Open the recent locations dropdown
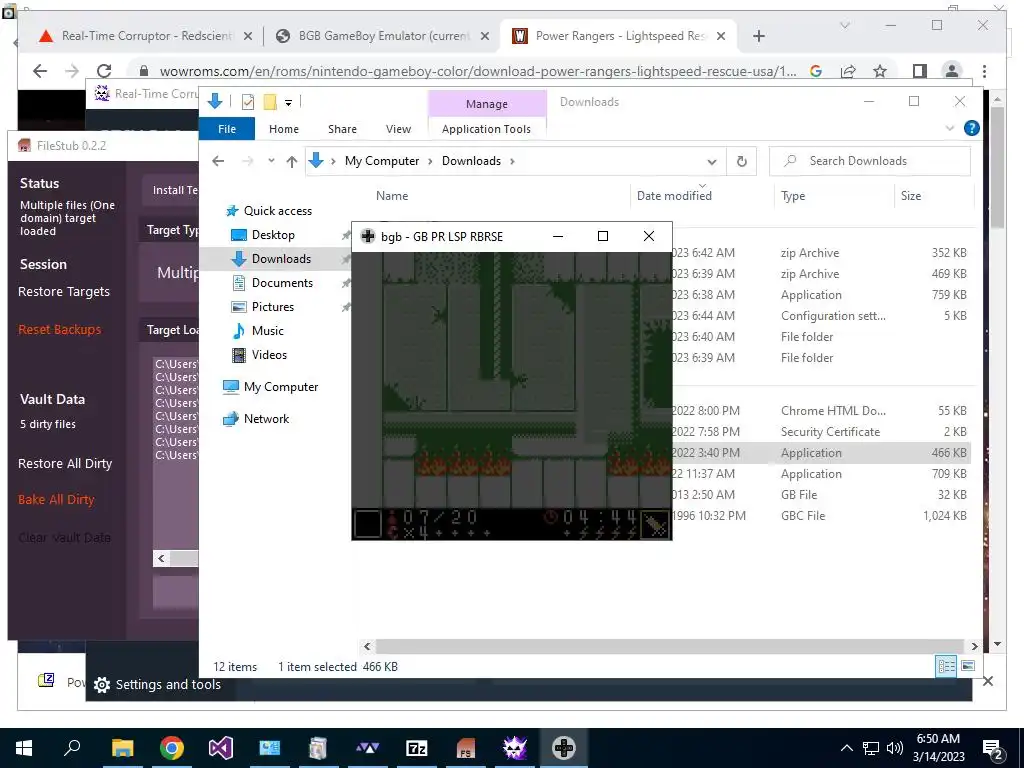The width and height of the screenshot is (1024, 768). (271, 161)
